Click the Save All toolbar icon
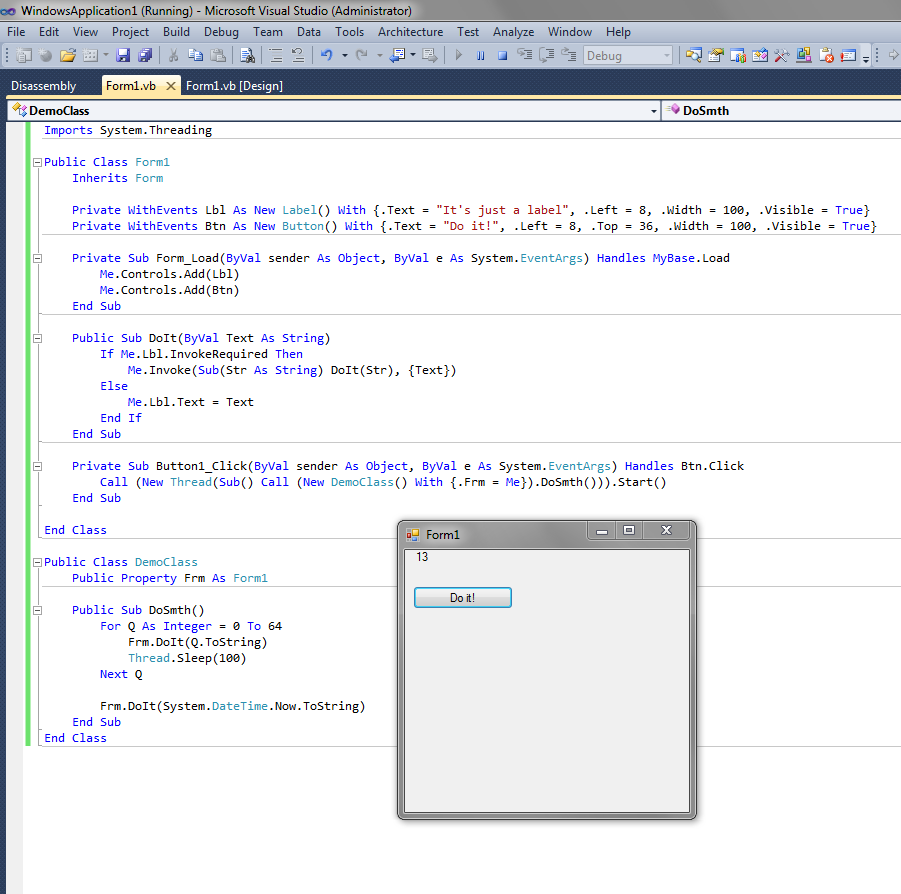 click(x=145, y=56)
